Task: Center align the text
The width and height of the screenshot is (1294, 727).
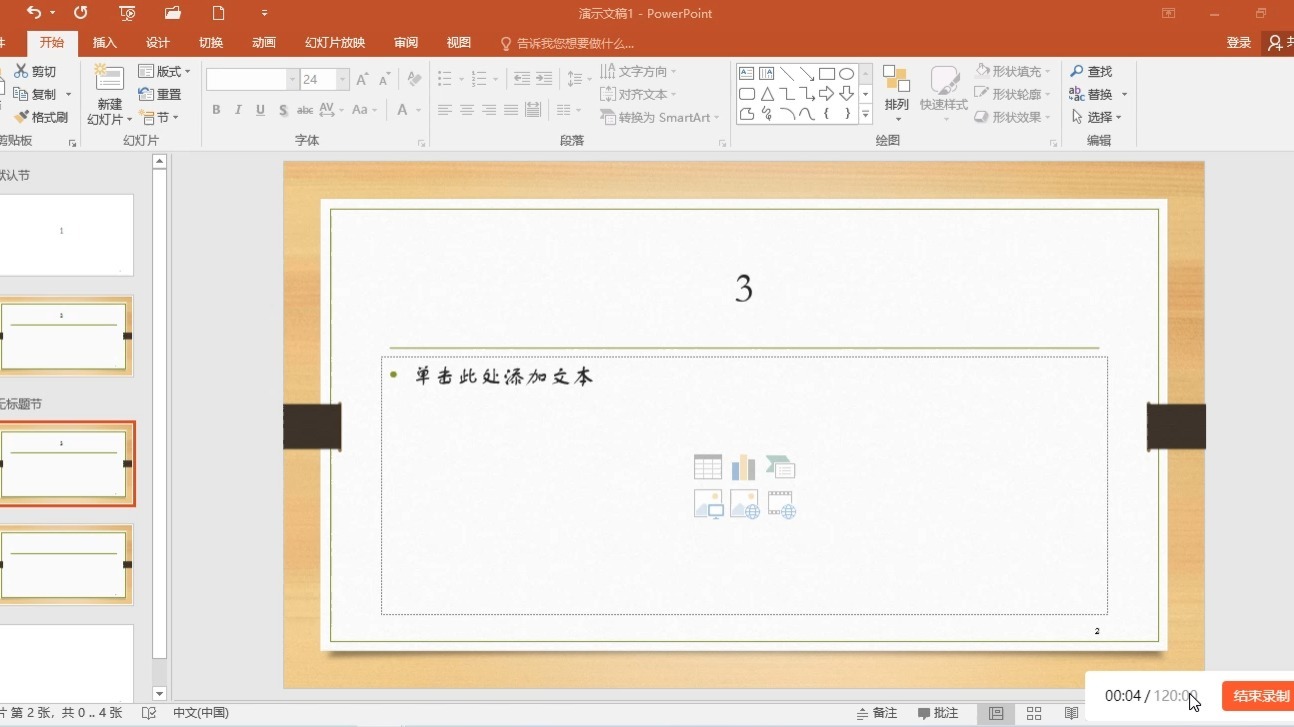Action: [x=467, y=110]
